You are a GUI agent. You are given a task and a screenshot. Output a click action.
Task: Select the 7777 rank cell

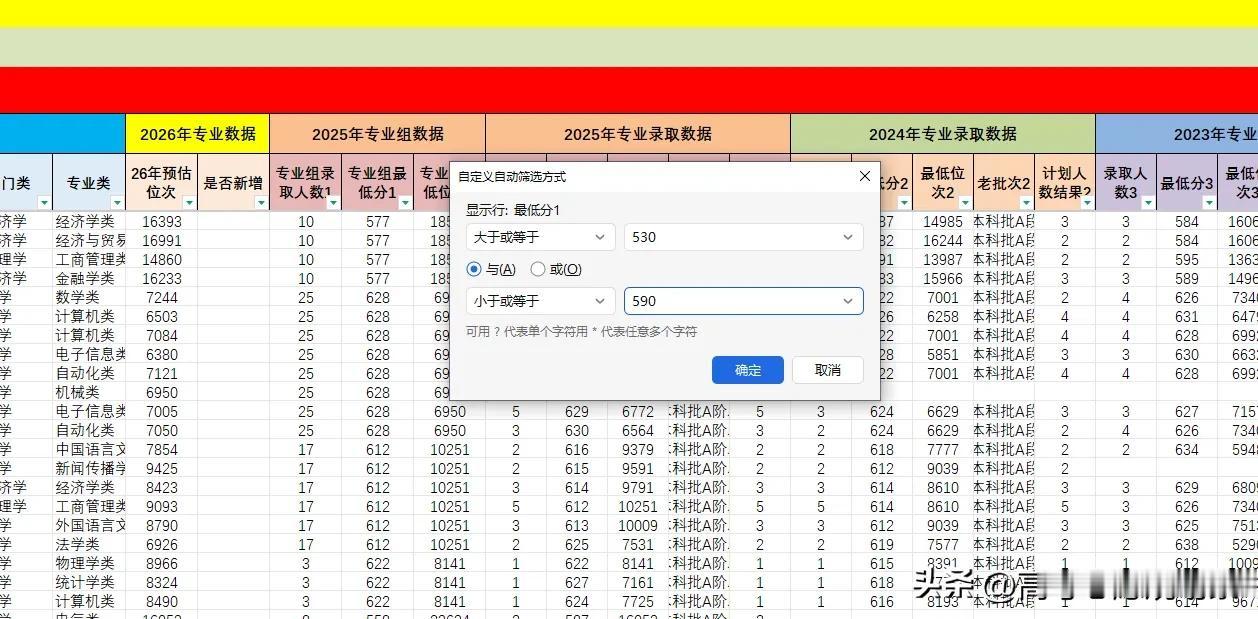(943, 450)
